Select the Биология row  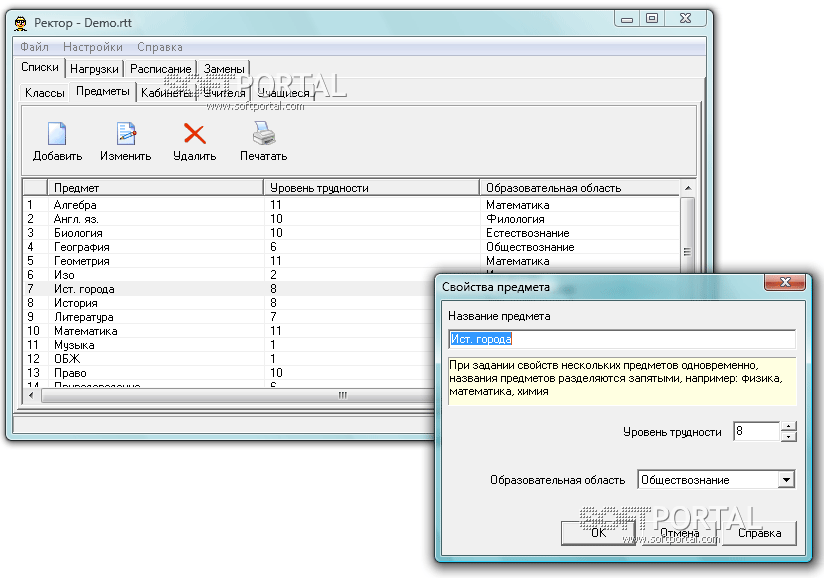[351, 233]
